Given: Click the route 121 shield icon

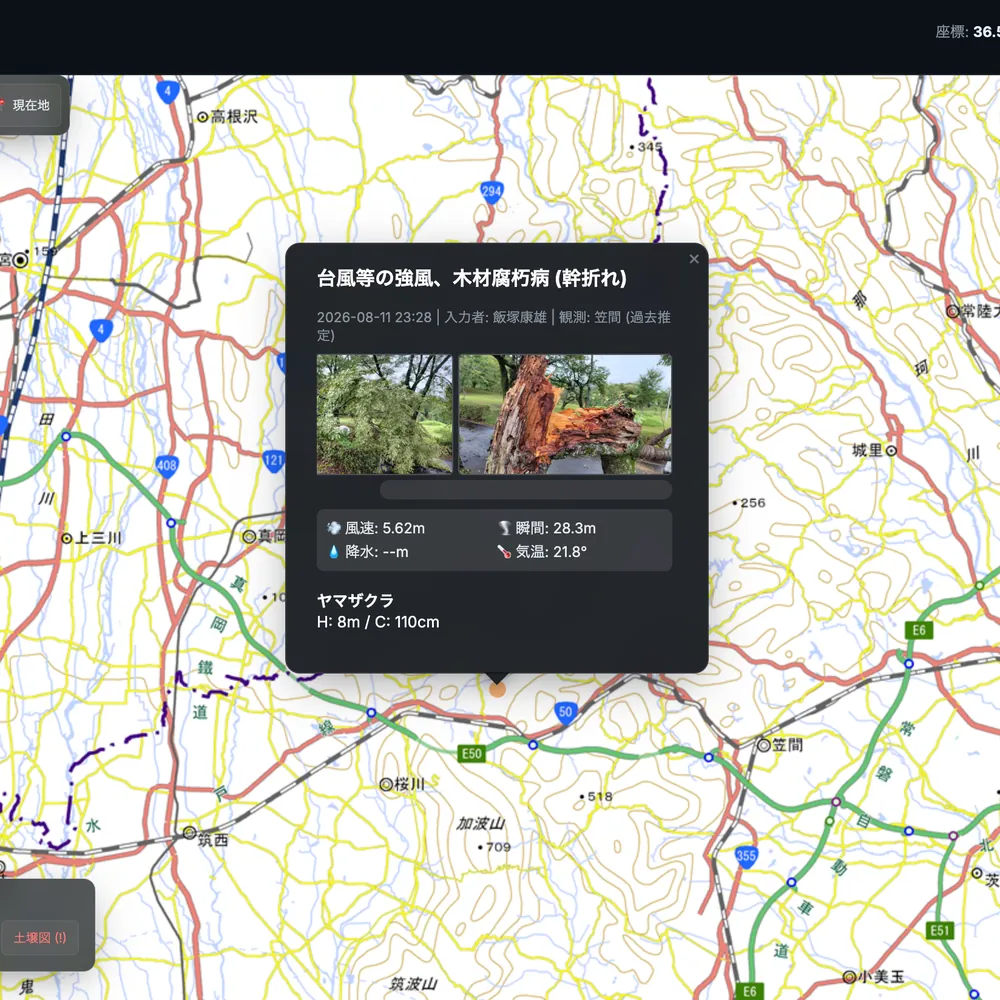Looking at the screenshot, I should [x=274, y=461].
